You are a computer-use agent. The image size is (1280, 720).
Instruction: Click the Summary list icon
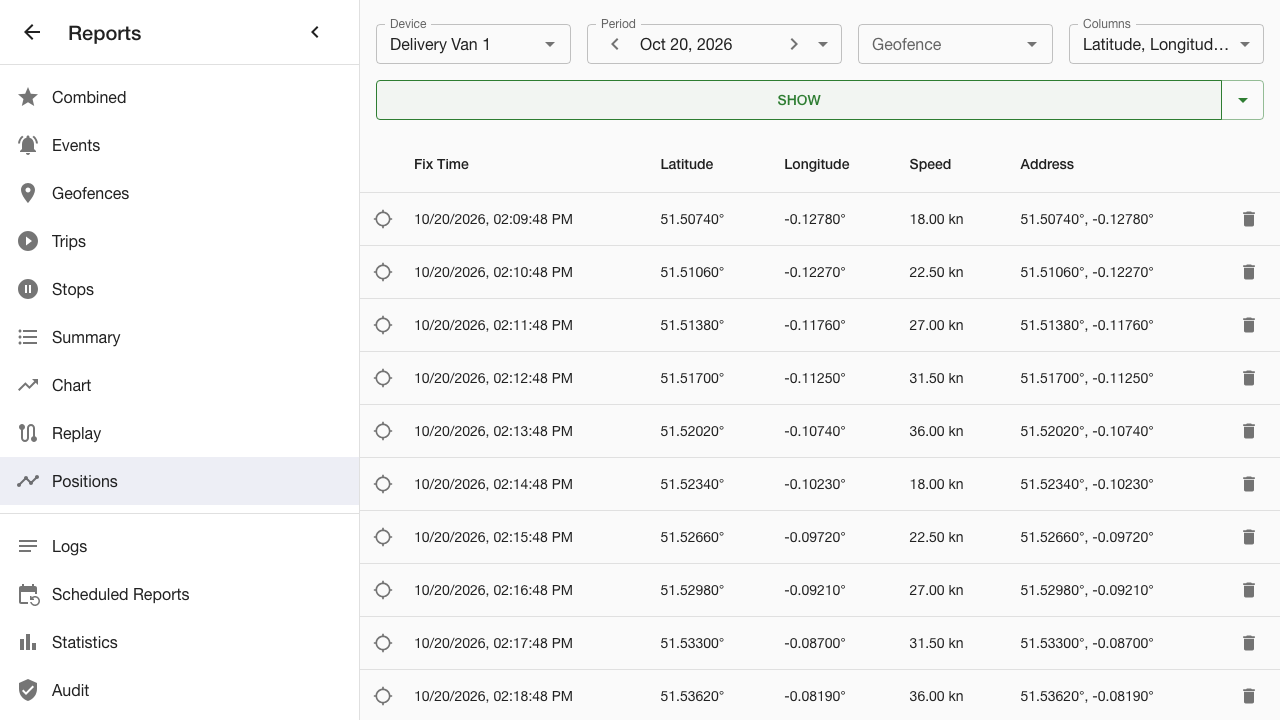(28, 337)
